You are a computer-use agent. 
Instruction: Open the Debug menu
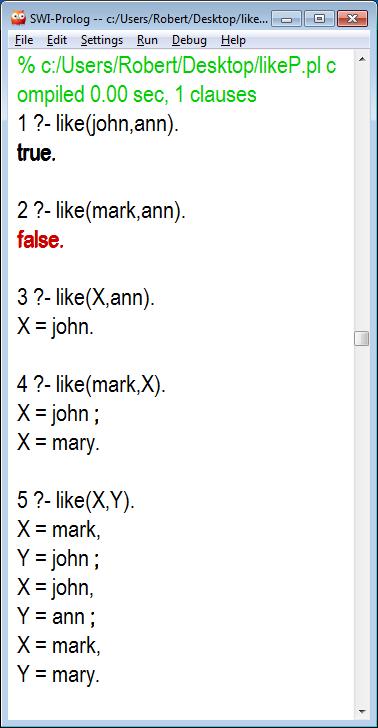point(189,40)
